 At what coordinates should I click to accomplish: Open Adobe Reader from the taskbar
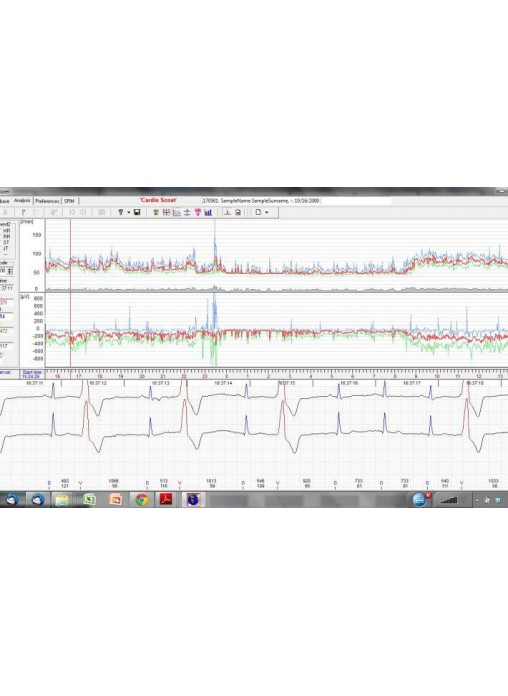[x=166, y=500]
